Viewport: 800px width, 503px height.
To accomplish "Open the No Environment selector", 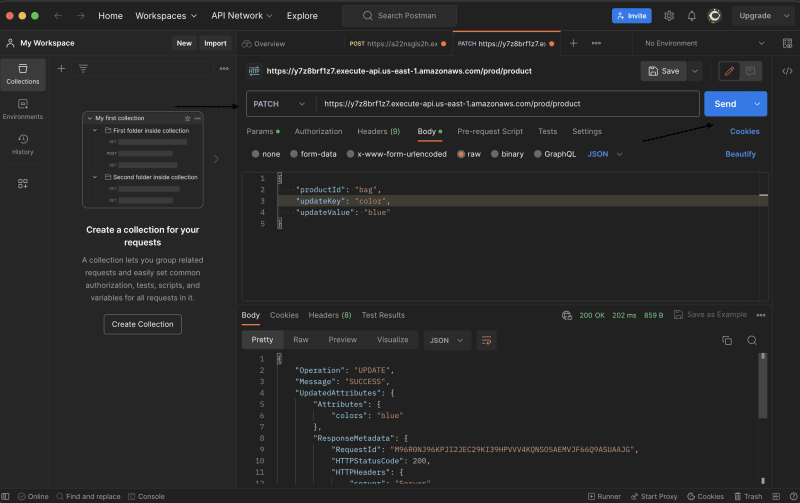I will (705, 43).
